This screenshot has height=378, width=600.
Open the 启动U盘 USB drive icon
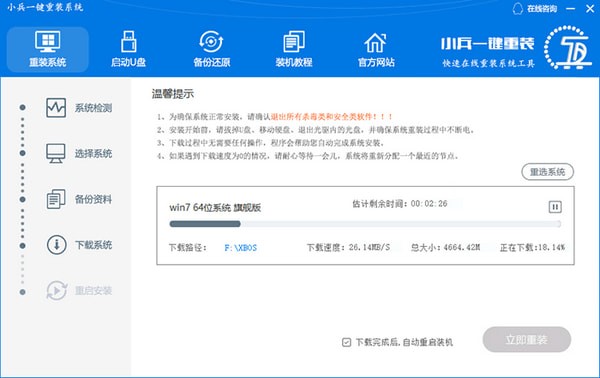(x=129, y=41)
